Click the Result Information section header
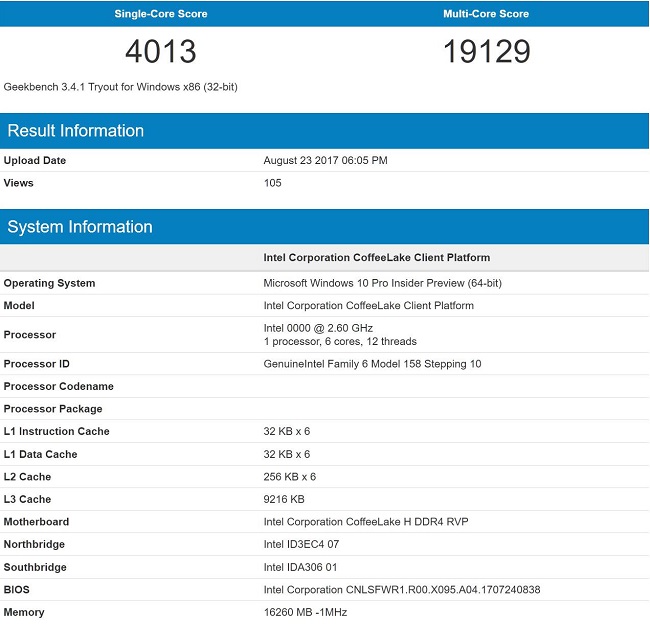This screenshot has width=650, height=624. (324, 131)
